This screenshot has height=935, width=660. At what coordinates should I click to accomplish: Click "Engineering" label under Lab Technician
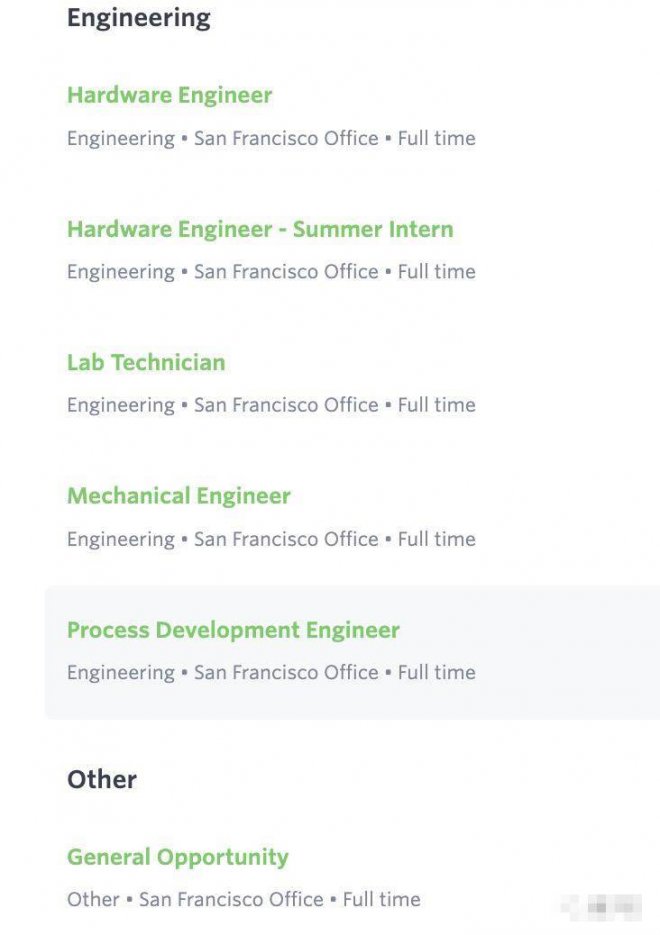click(120, 405)
